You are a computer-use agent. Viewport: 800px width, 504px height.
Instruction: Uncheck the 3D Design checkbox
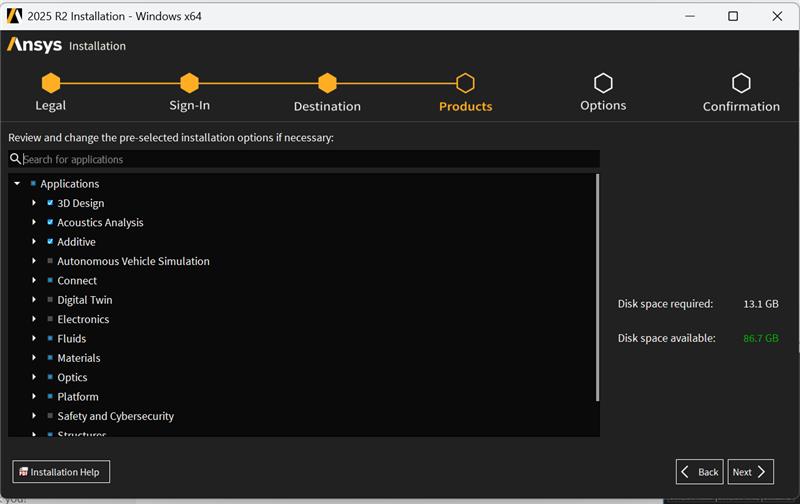tap(50, 203)
